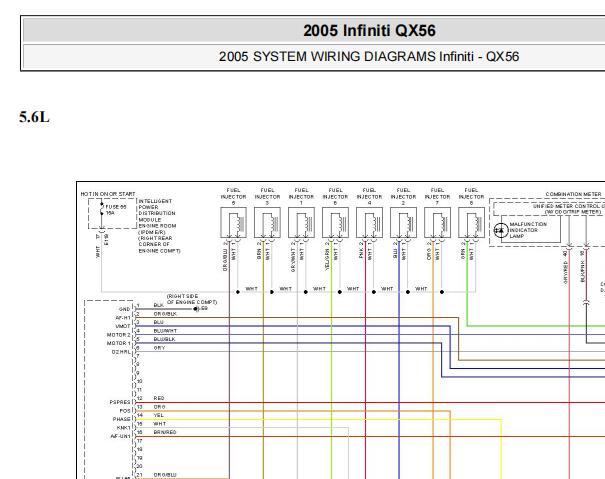605x479 pixels.
Task: Click the 'BRN/RED' wire color on pin 16
Action: 165,432
